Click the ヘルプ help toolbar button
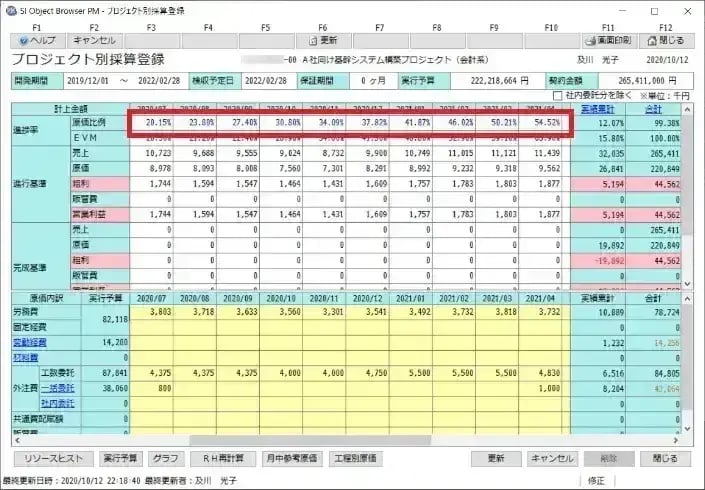This screenshot has width=705, height=490. click(x=37, y=41)
